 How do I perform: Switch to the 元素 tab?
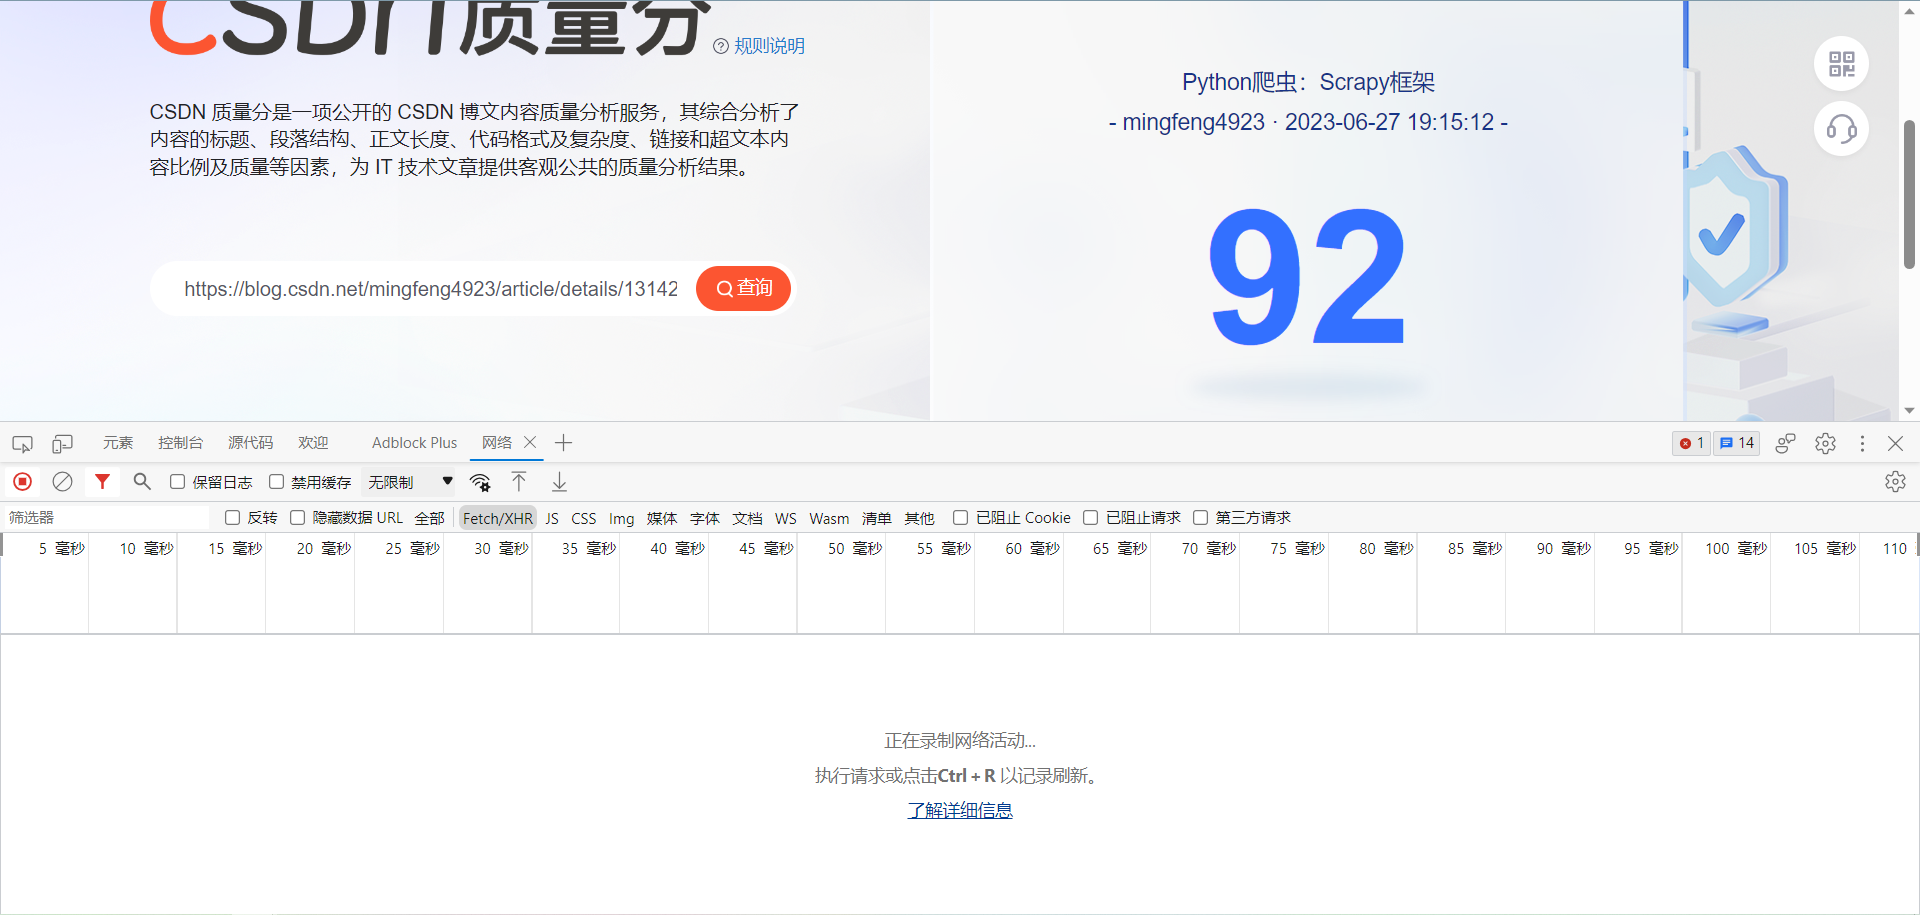(118, 443)
